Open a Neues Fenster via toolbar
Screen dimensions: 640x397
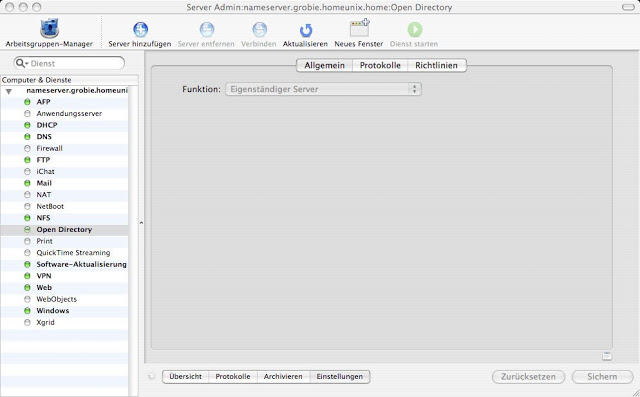(359, 28)
